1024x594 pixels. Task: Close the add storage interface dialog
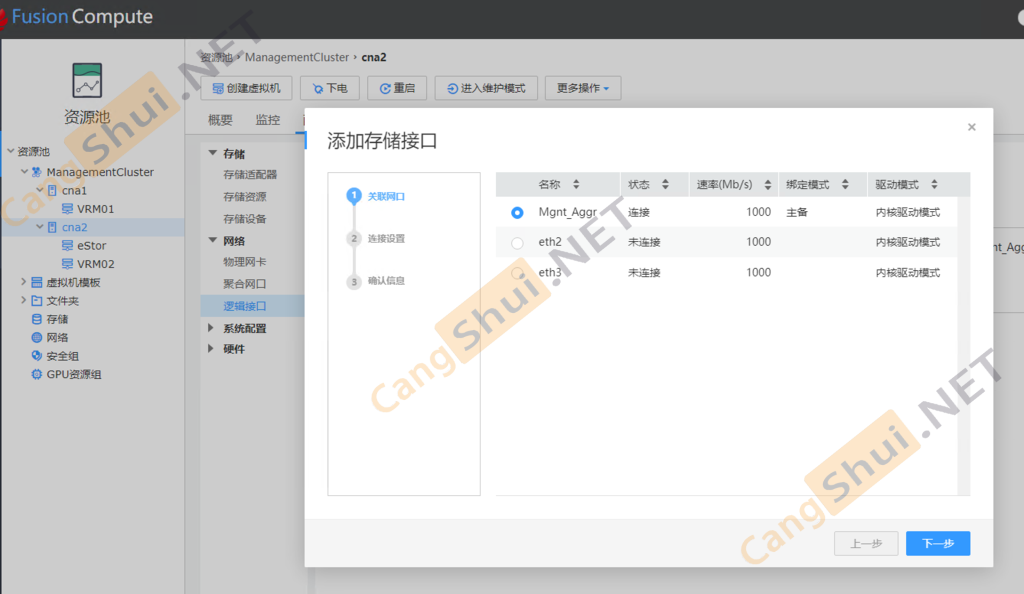[x=972, y=127]
